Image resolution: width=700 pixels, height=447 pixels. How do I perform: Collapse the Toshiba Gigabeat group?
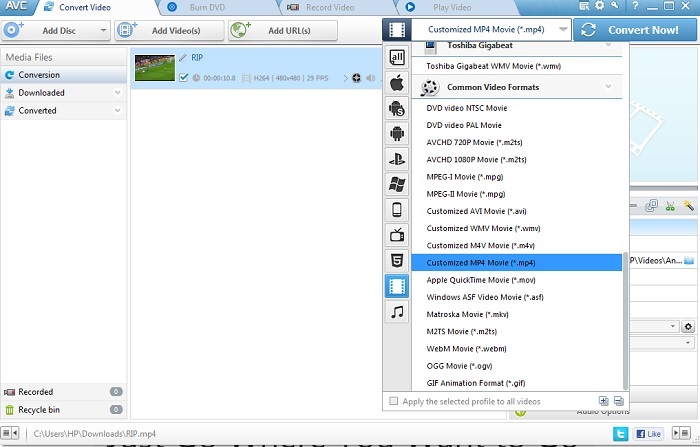608,45
